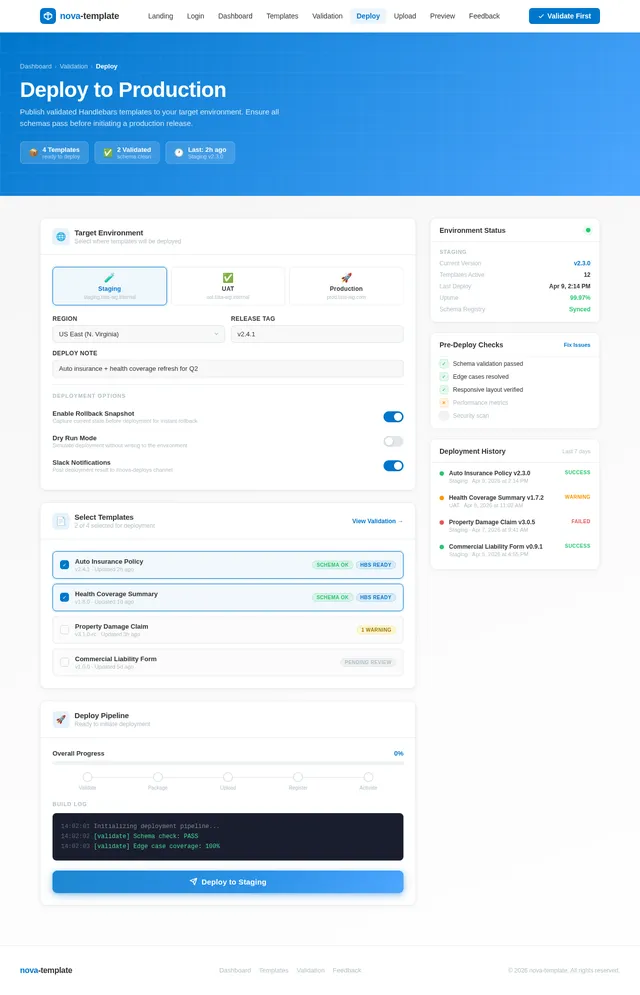Select the Production rocket environment card
Screen dimensions: 640x995
point(346,286)
